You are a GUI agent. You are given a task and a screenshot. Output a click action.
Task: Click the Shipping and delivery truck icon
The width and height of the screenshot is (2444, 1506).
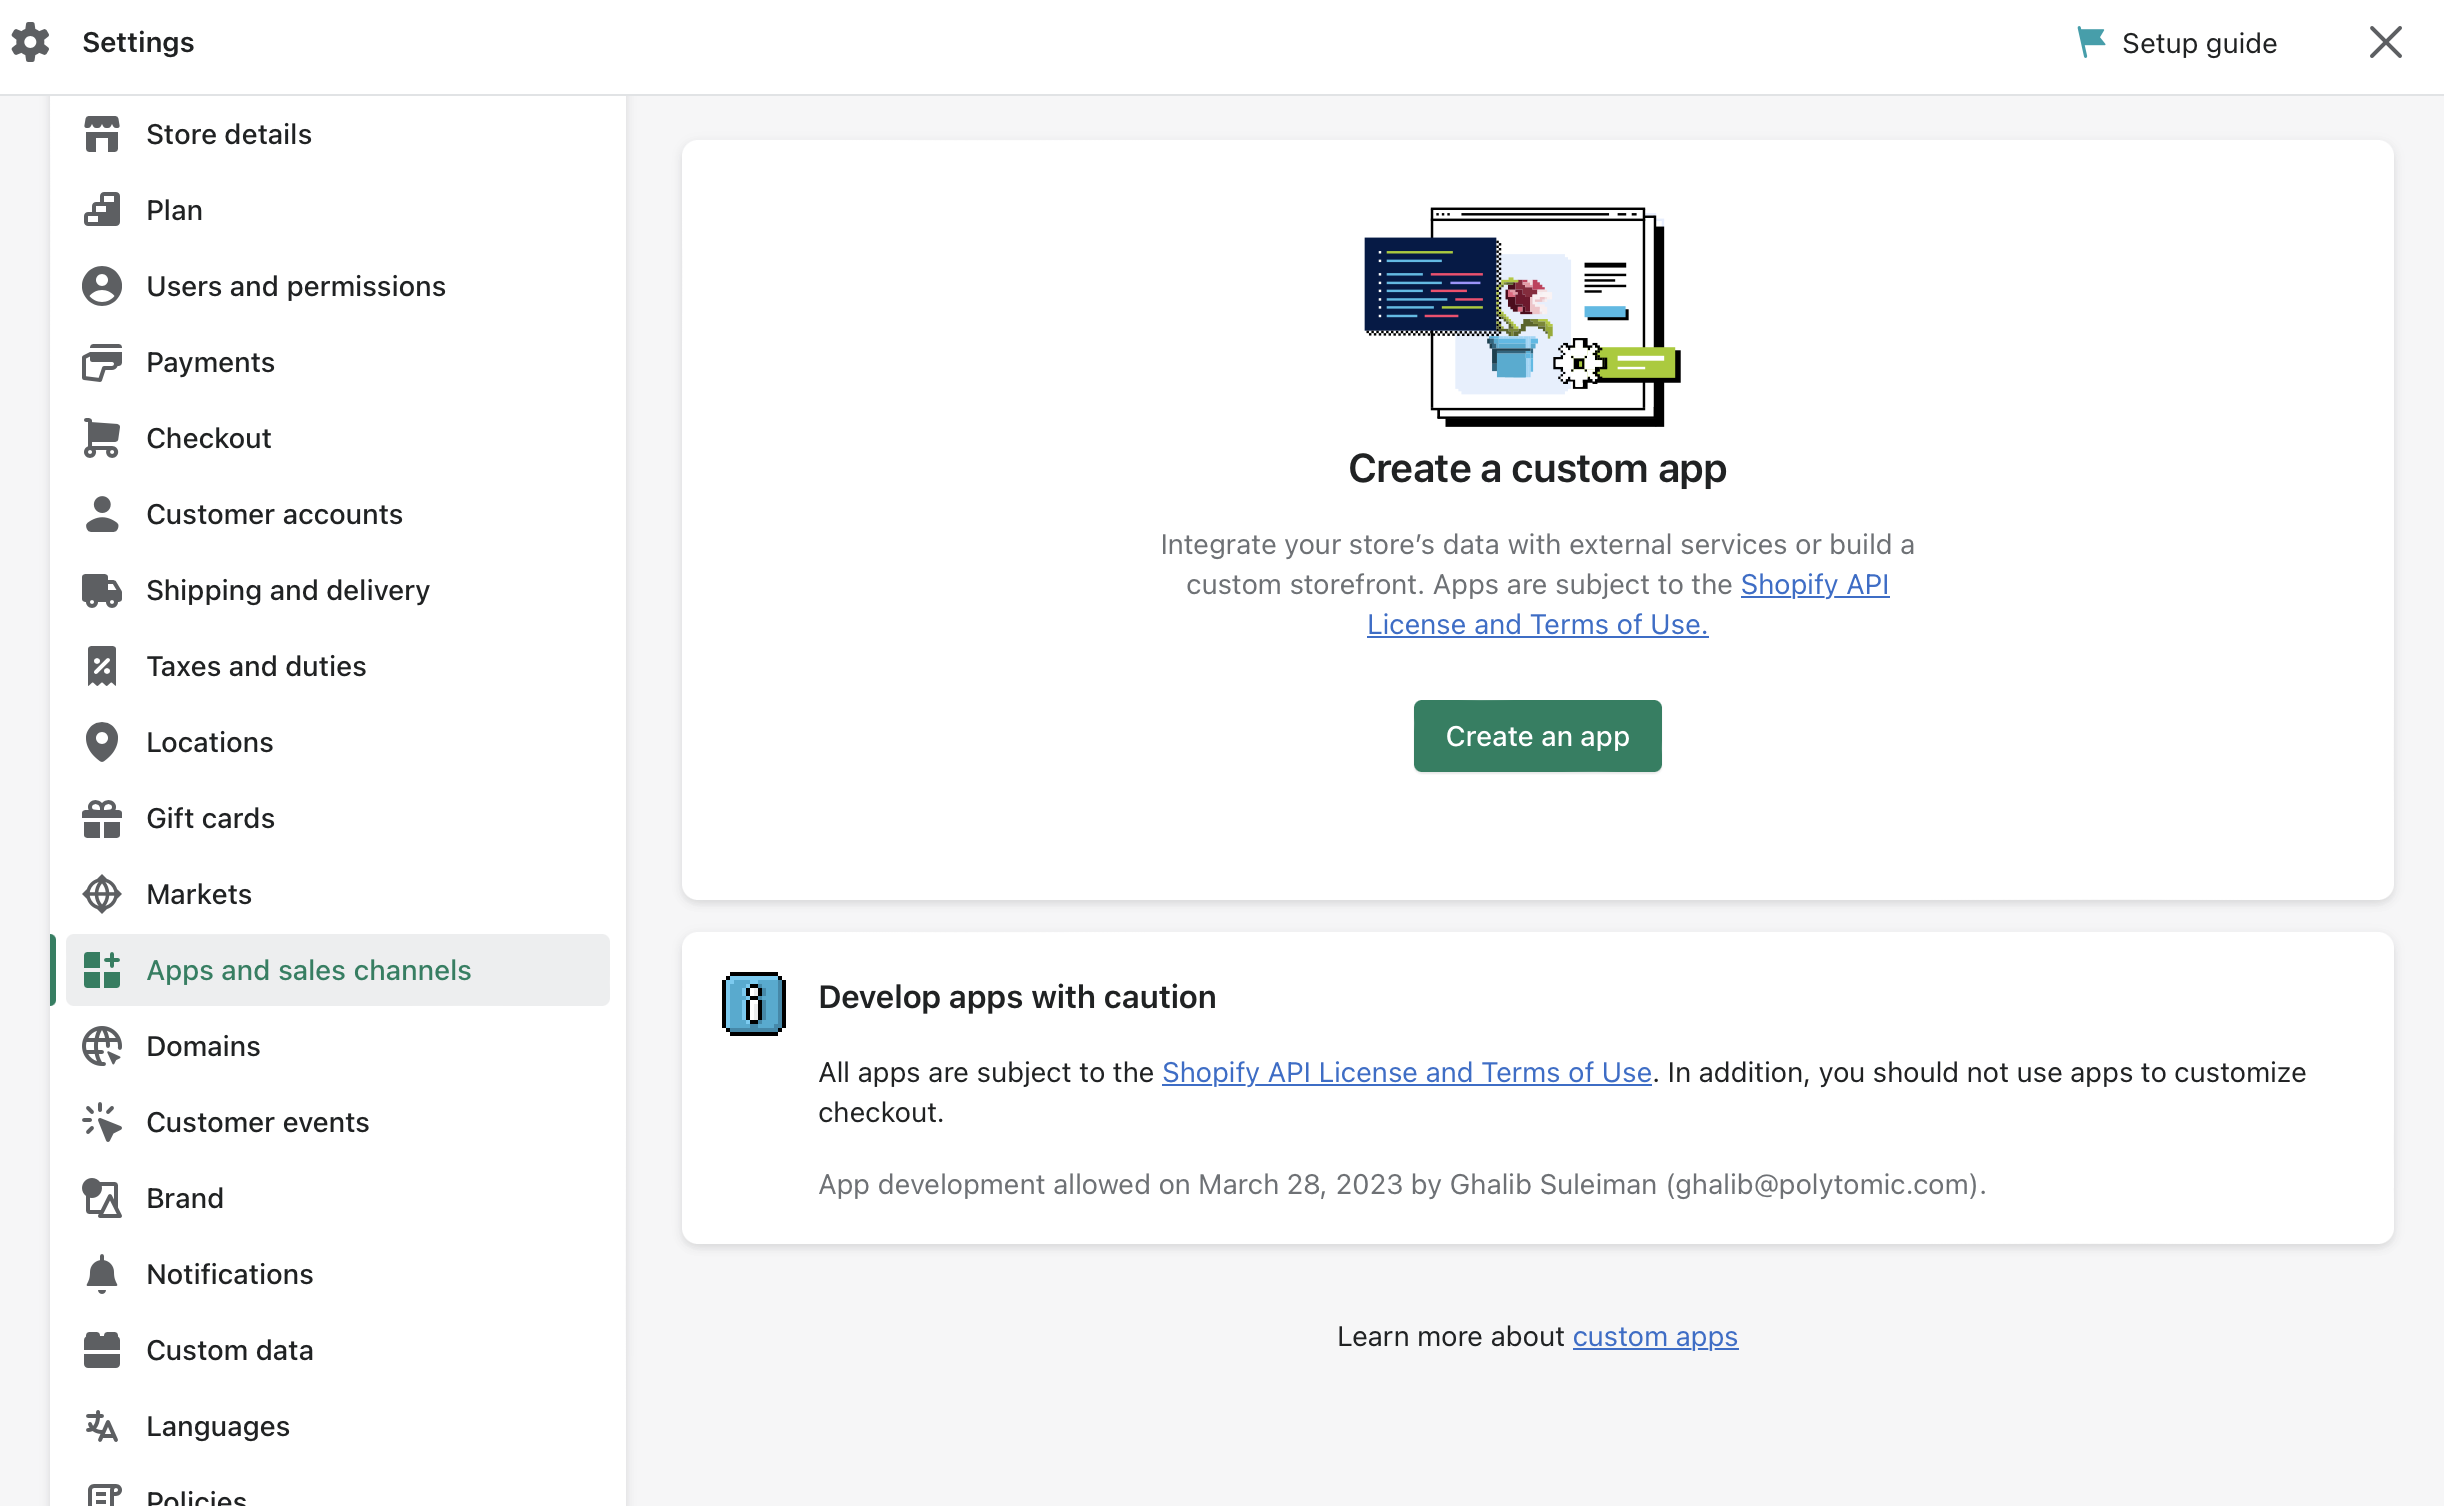[x=102, y=590]
